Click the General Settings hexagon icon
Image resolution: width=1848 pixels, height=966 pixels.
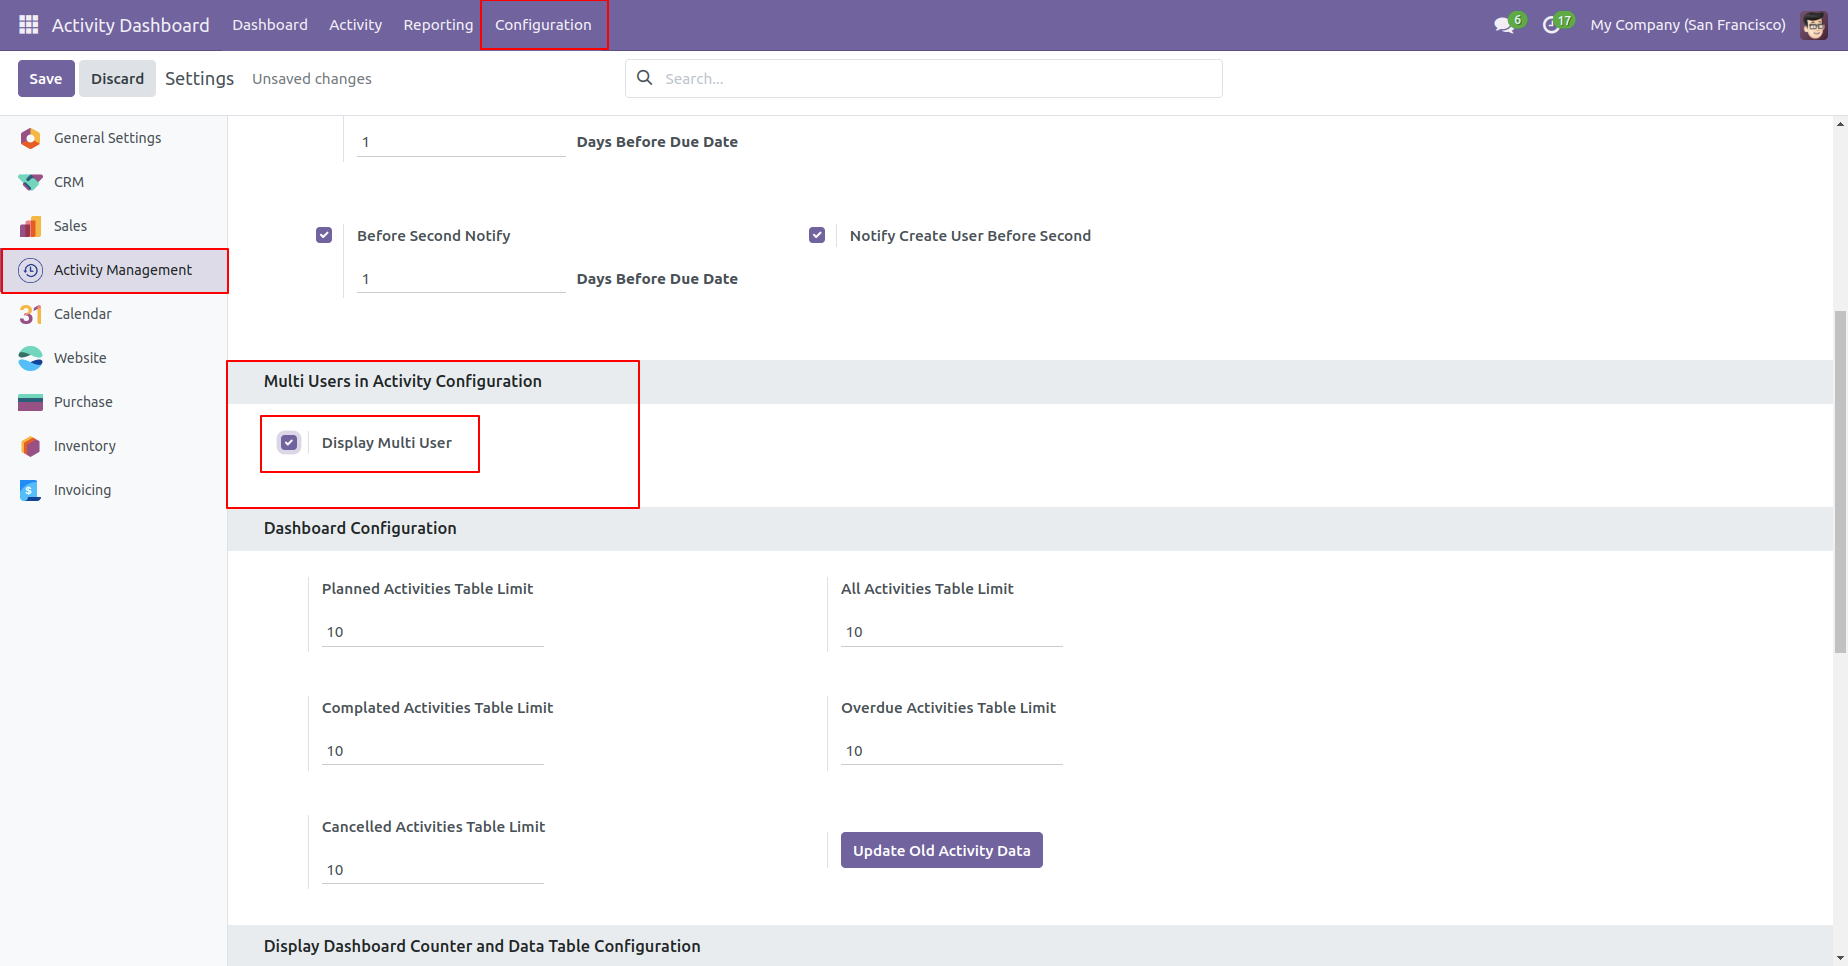[31, 138]
